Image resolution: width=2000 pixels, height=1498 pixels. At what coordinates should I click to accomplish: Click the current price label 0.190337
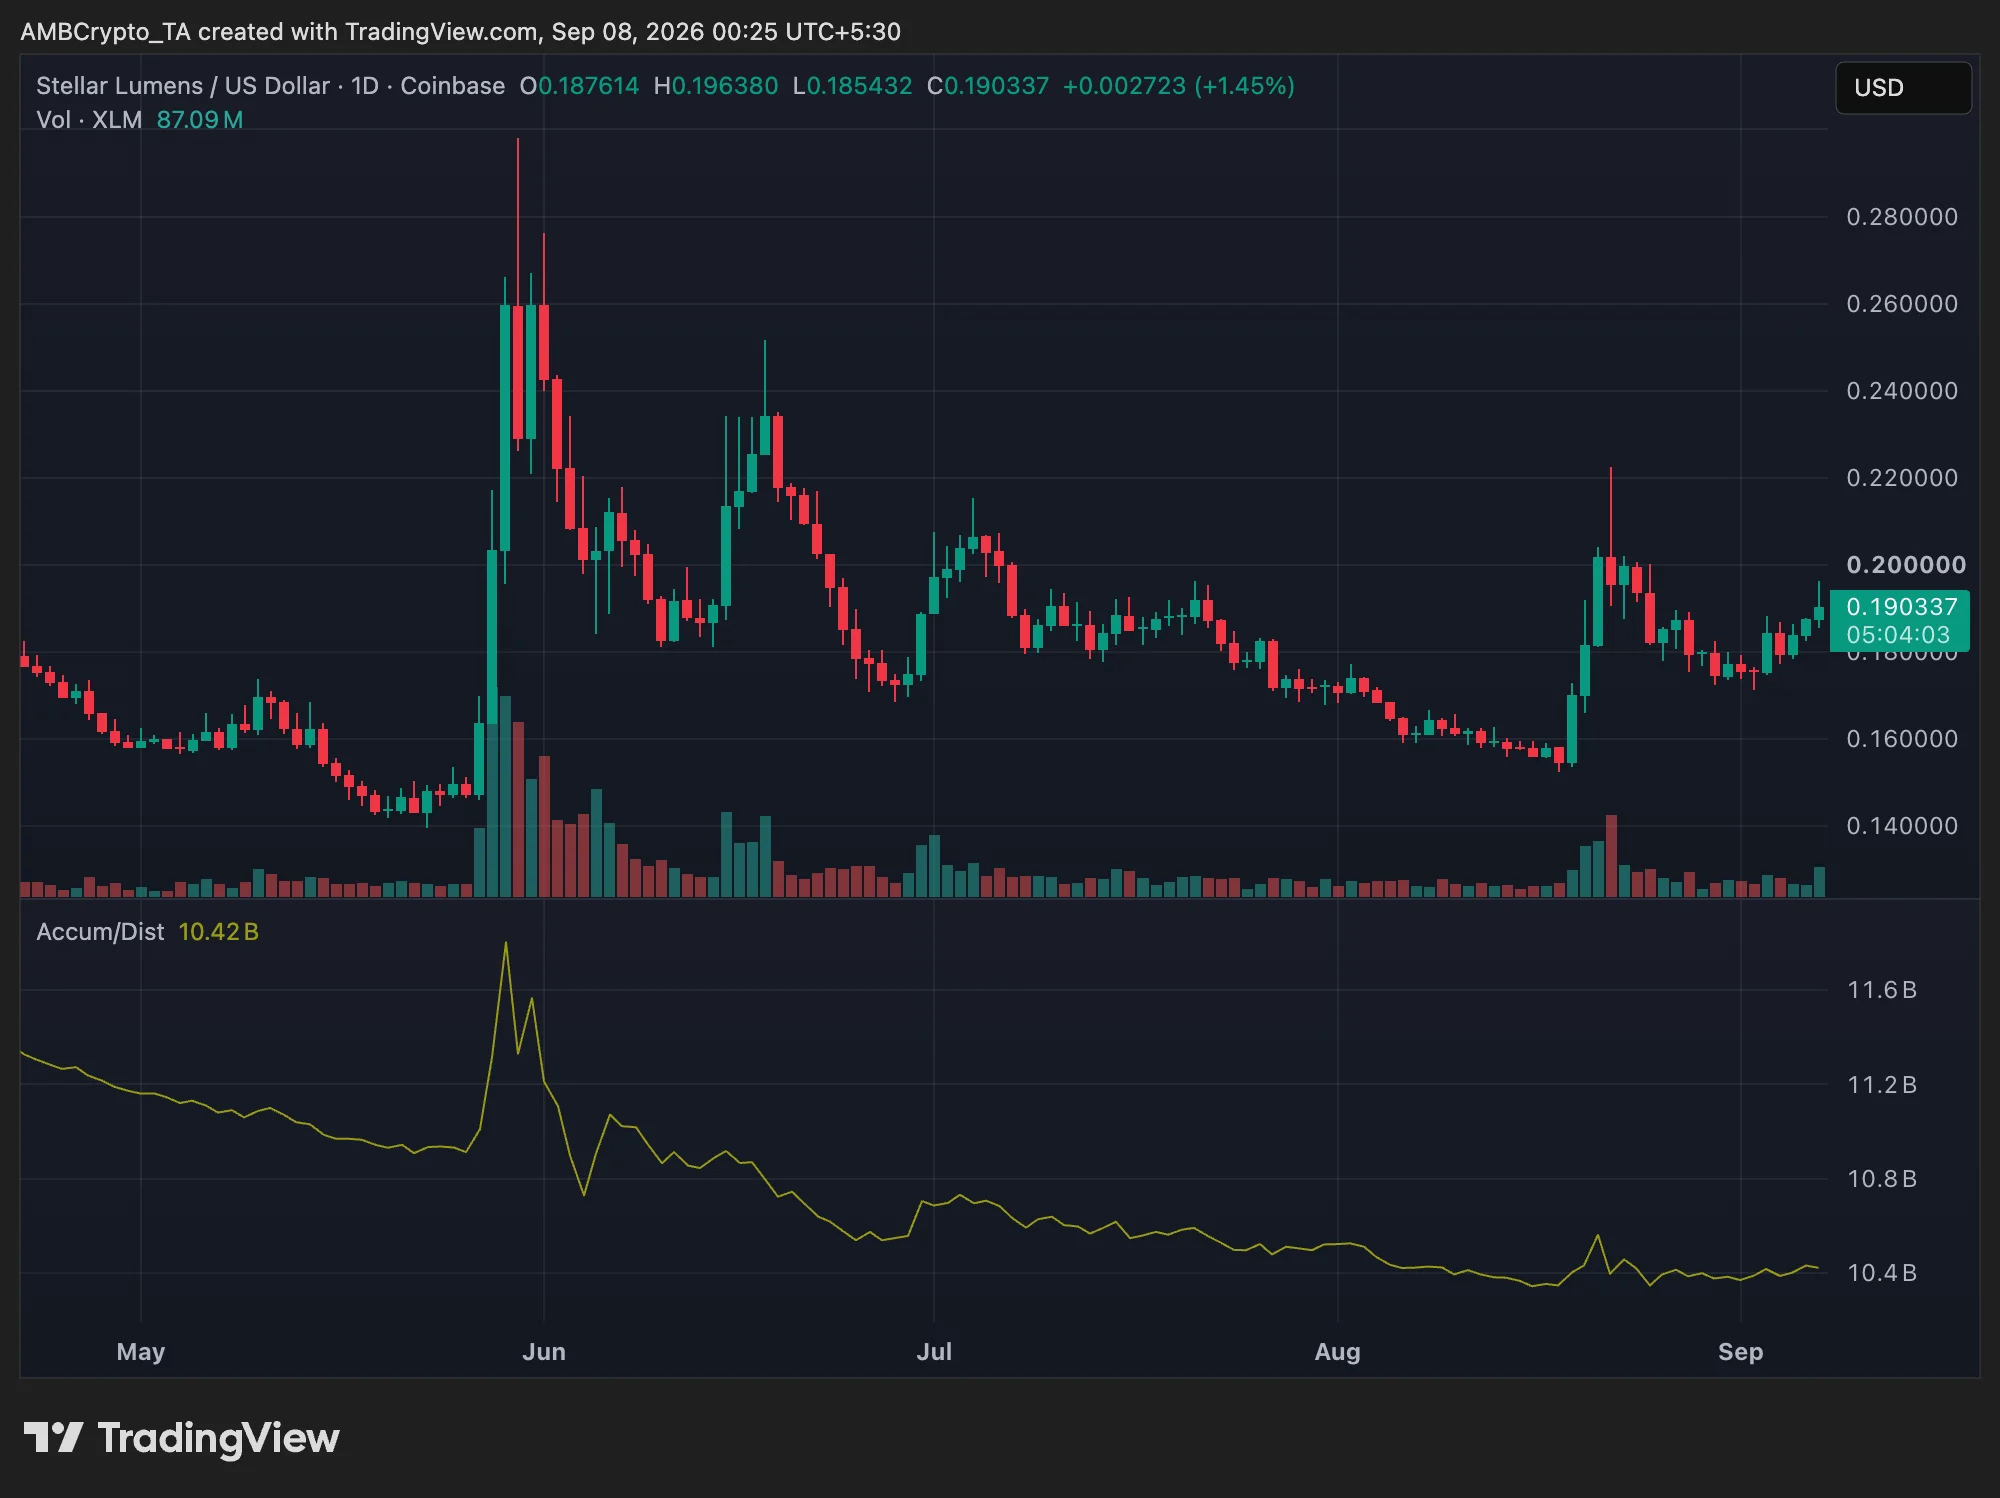(x=1901, y=607)
